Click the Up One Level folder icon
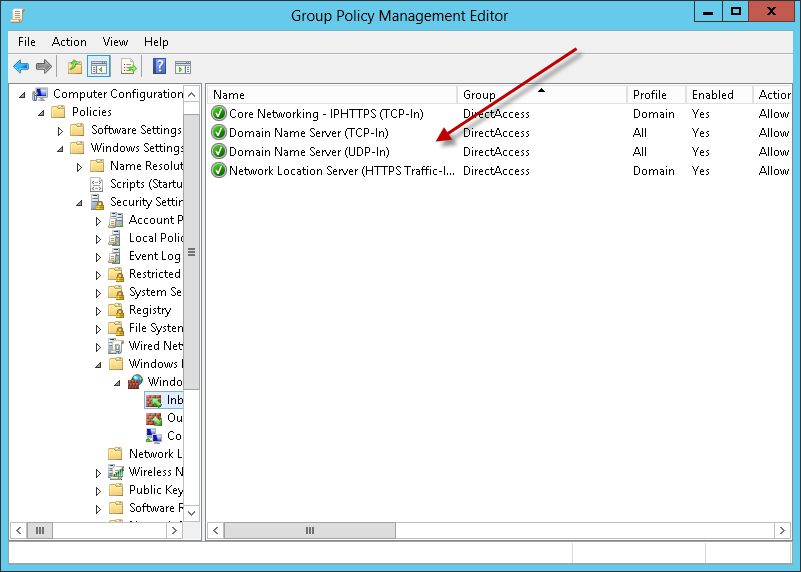The height and width of the screenshot is (572, 801). [74, 67]
